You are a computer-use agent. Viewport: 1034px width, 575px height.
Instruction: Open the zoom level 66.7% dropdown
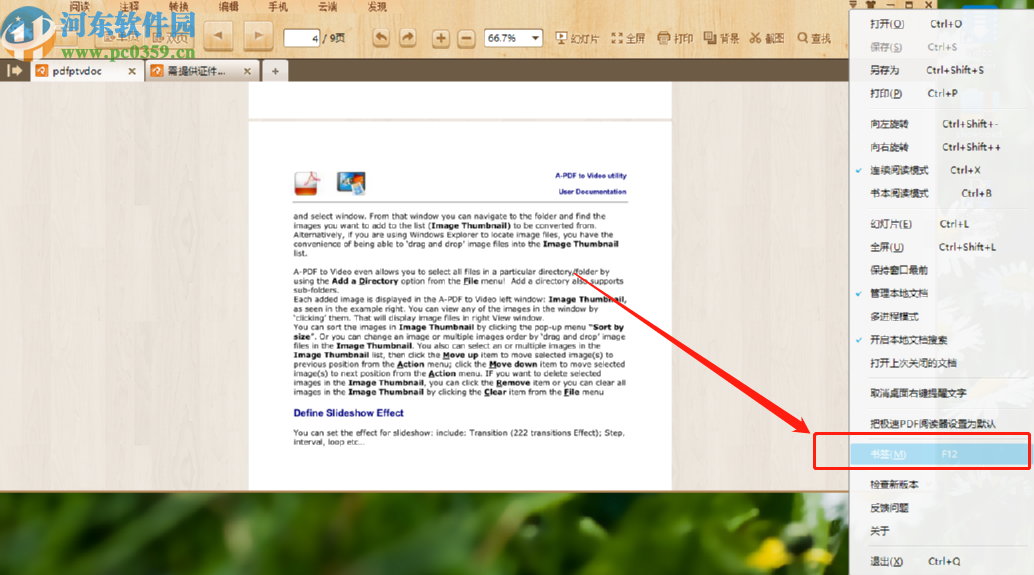(535, 38)
